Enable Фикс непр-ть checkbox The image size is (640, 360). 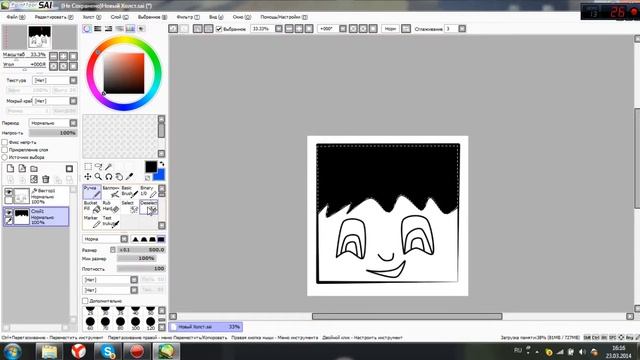(5, 142)
